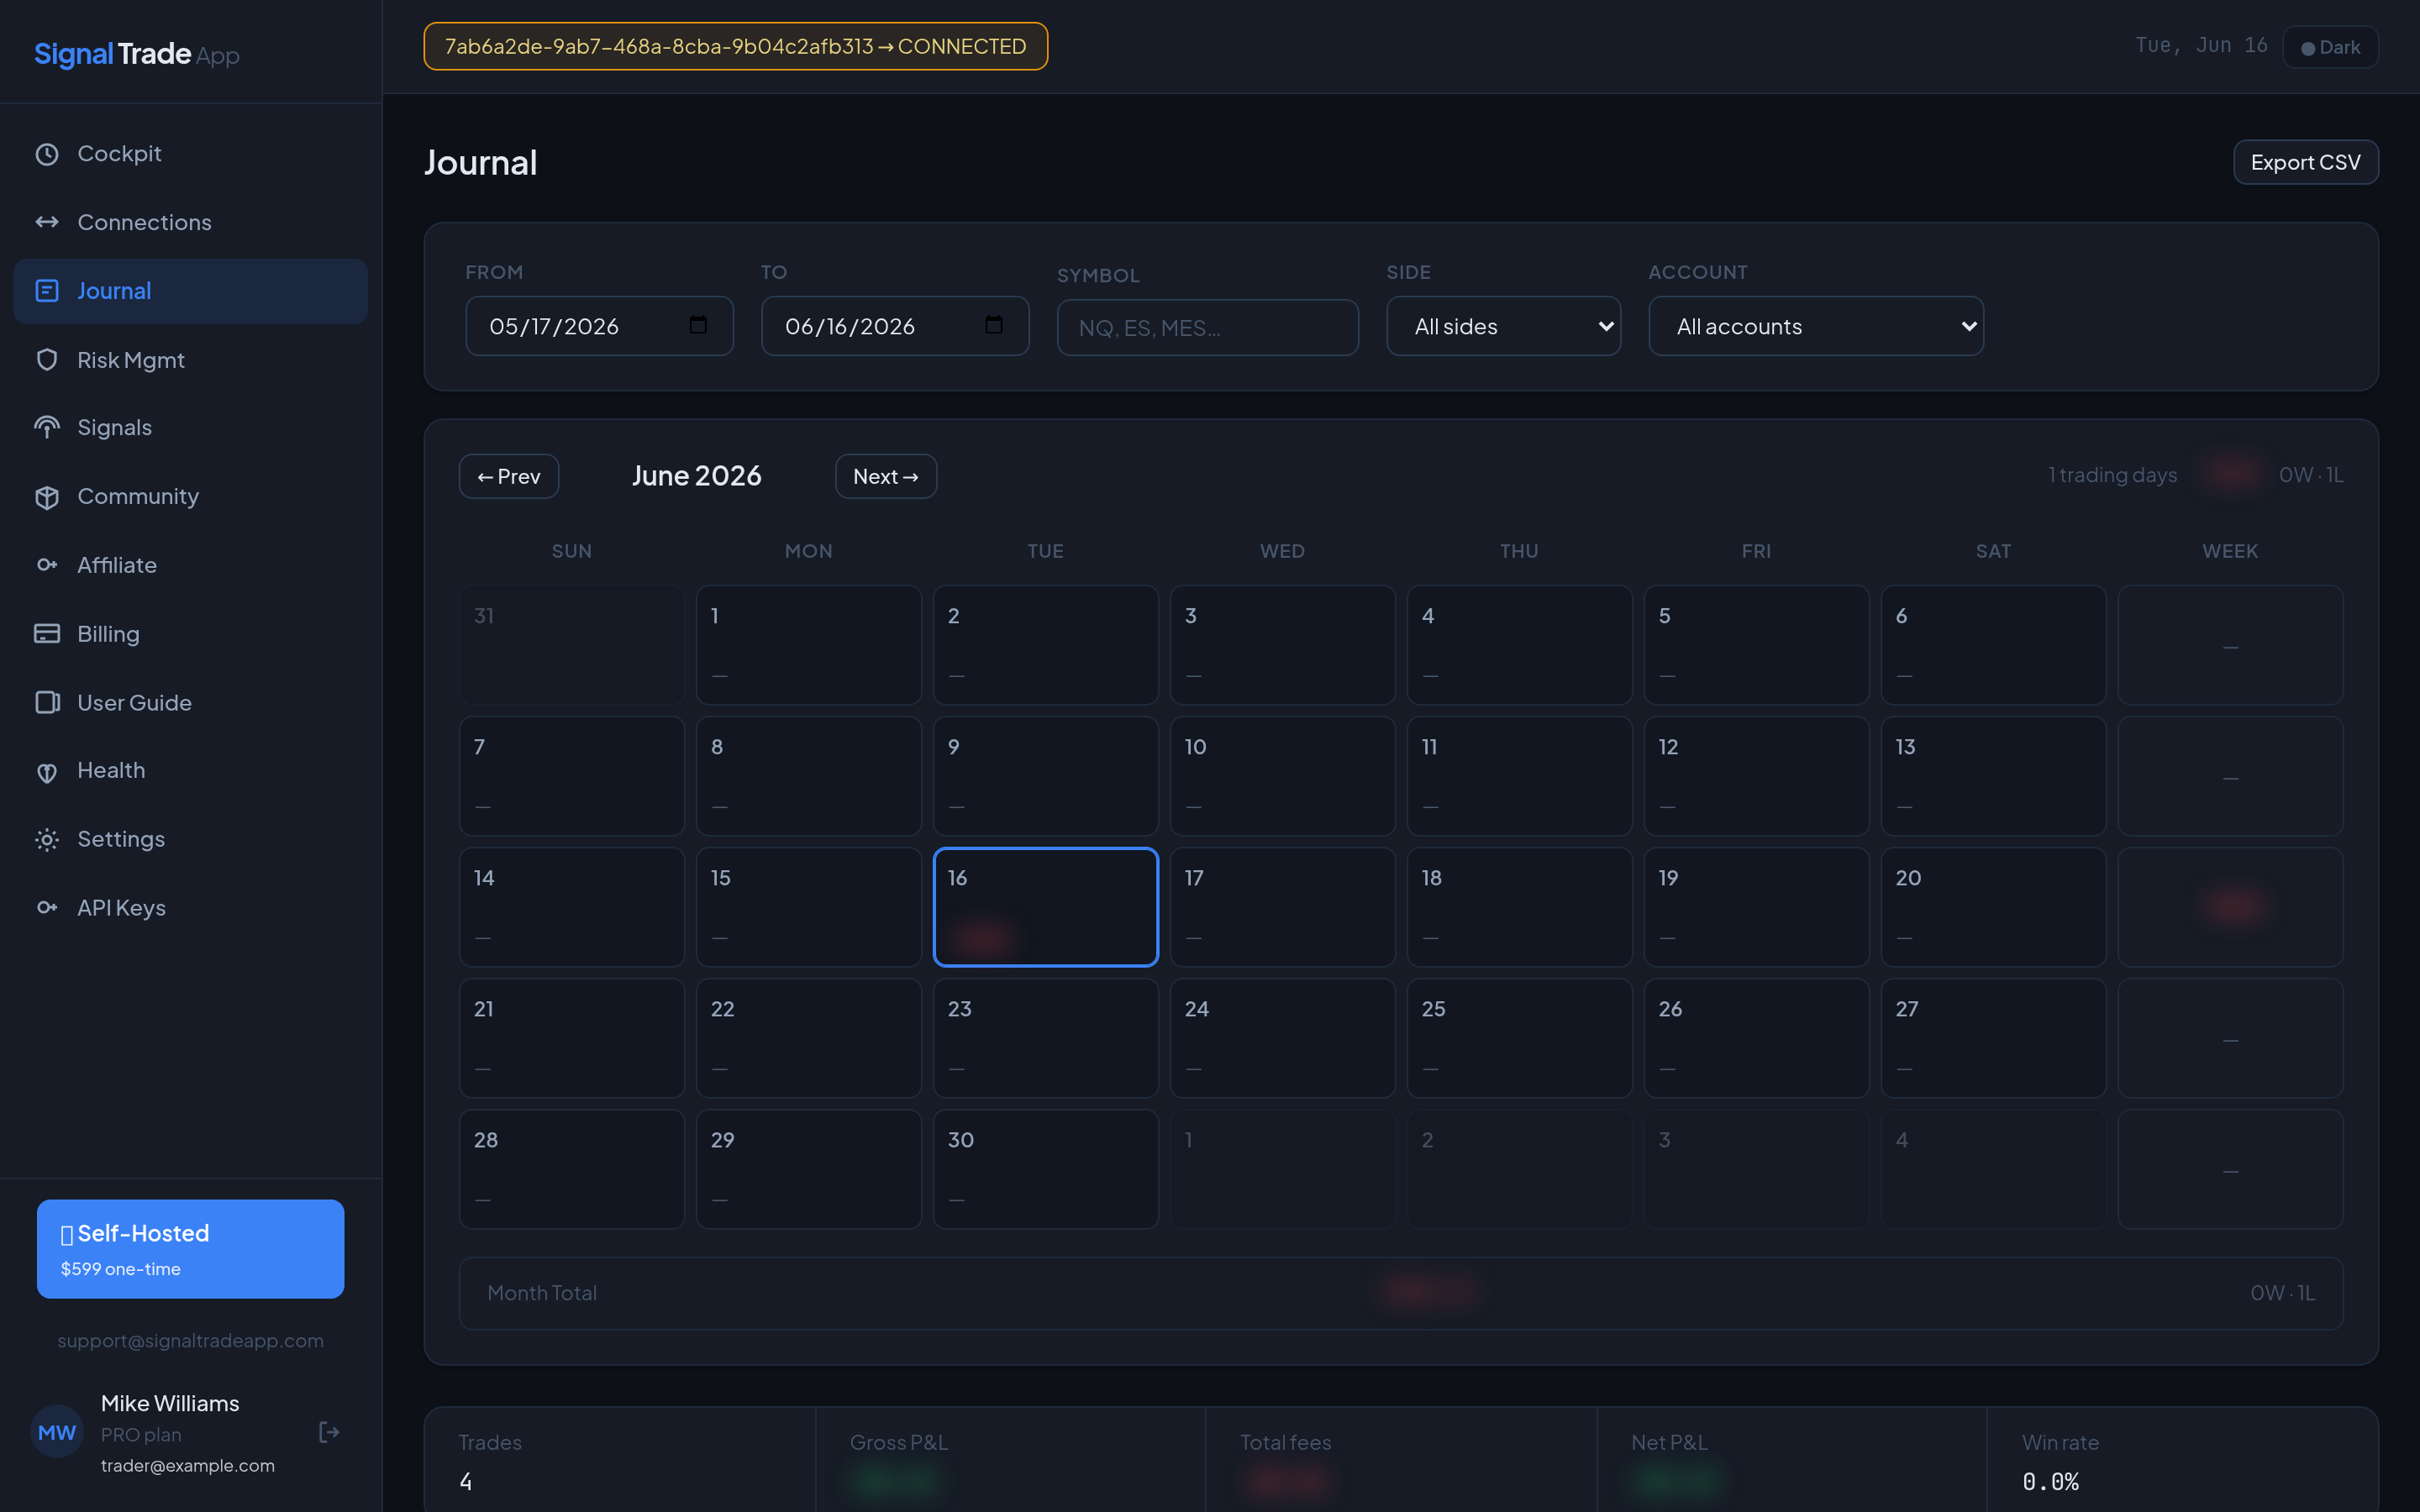Click the Self-Hosted $599 one-time banner

tap(191, 1249)
